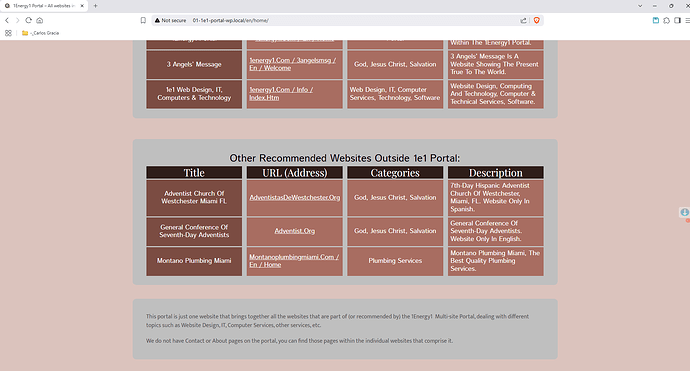
Task: Click the browser back arrow
Action: 7,20
